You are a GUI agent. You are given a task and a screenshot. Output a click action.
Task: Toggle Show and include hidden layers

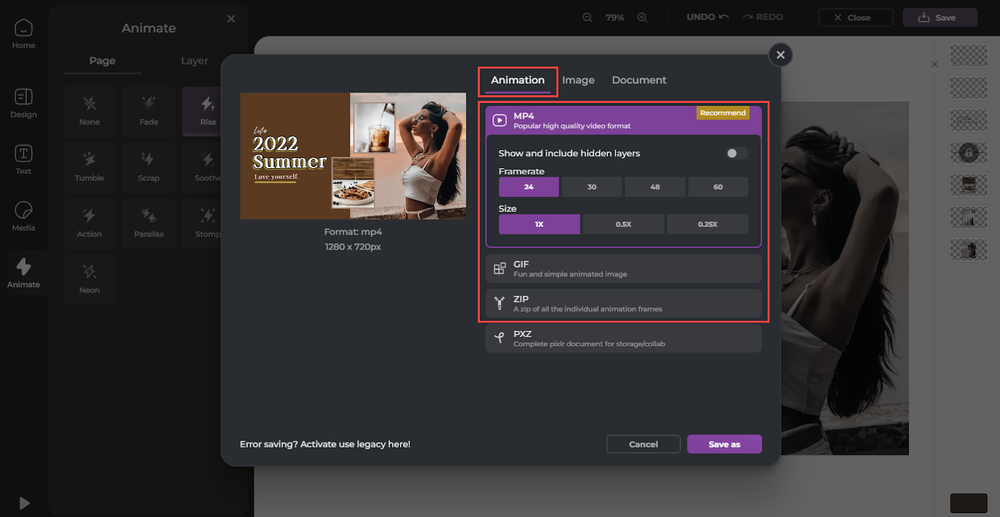tap(736, 153)
